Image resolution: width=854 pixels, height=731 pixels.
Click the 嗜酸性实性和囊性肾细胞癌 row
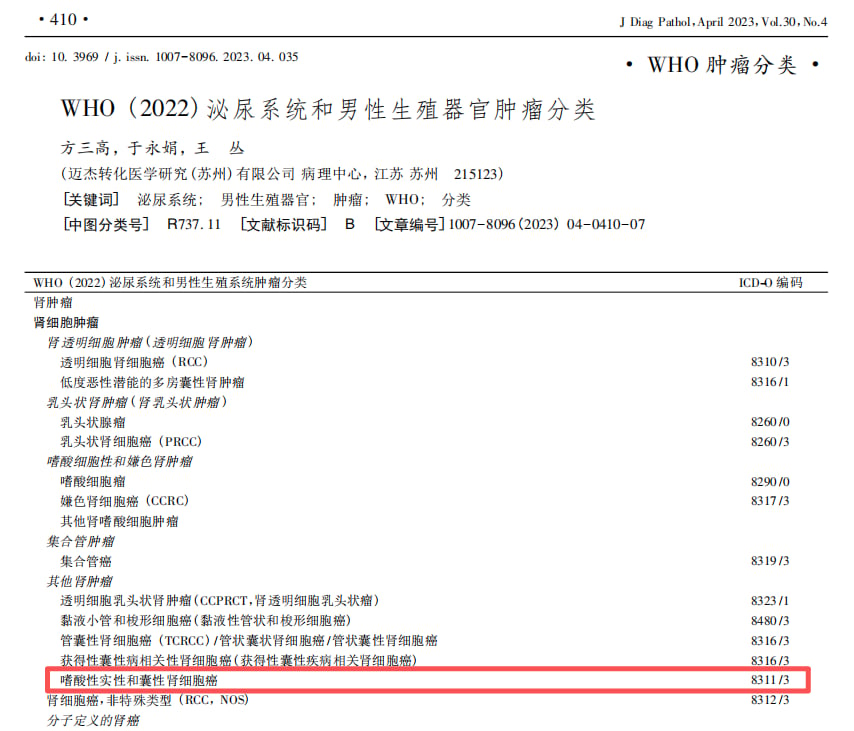click(139, 680)
